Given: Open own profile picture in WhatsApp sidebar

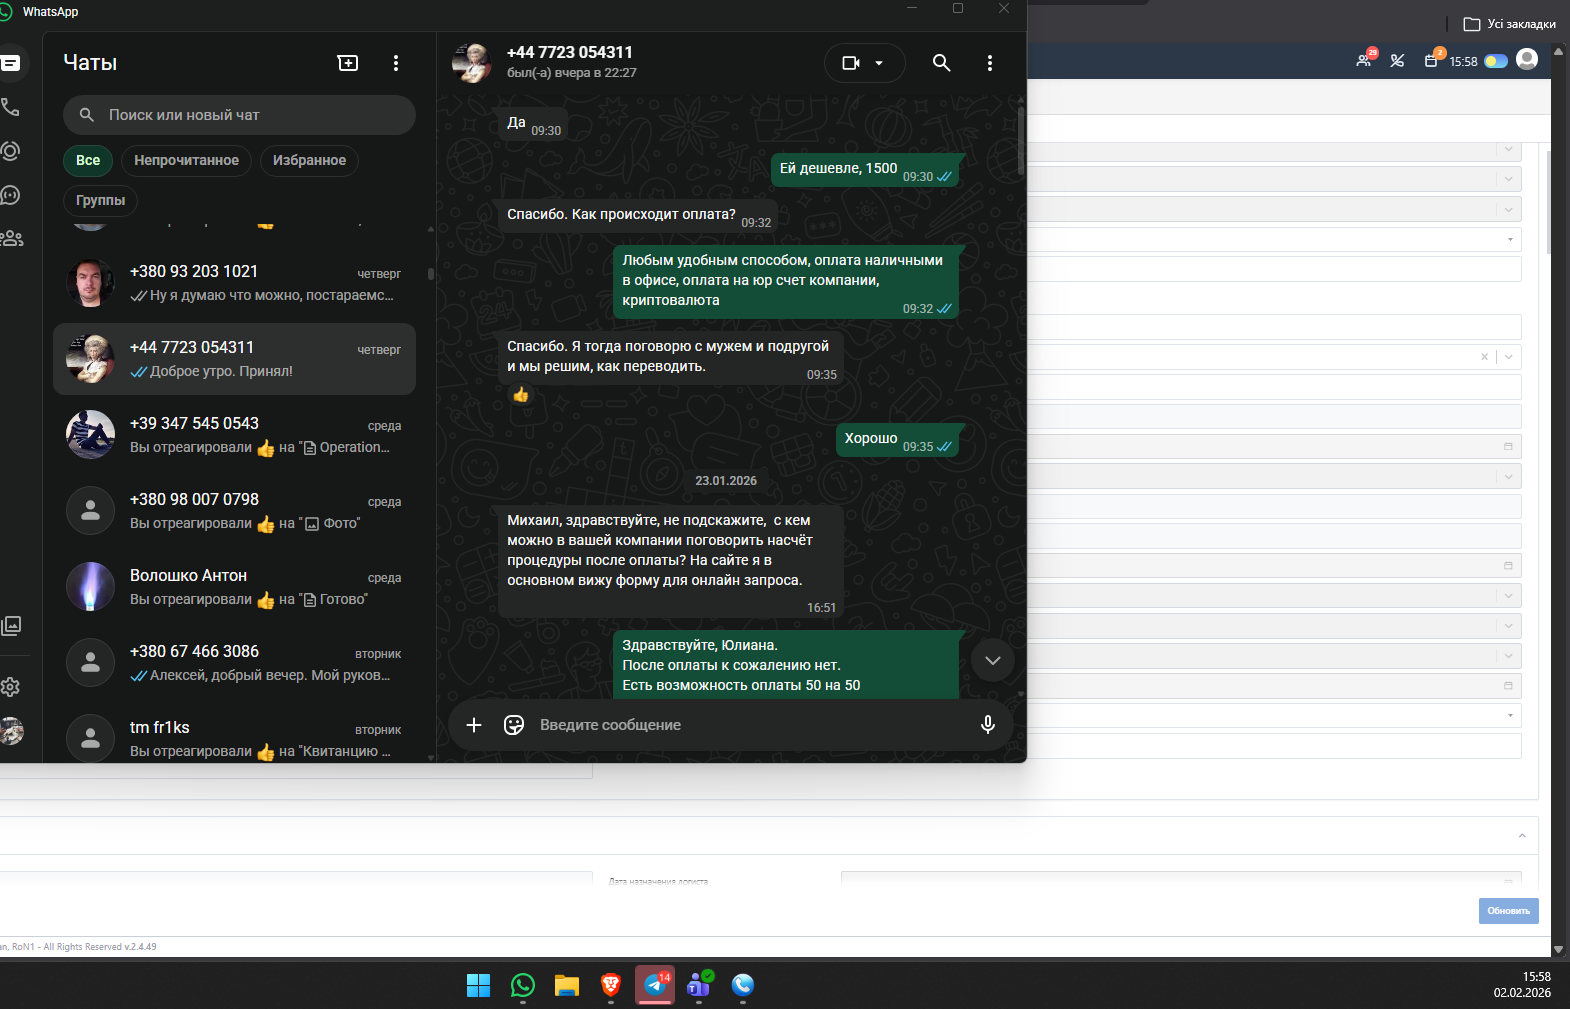Looking at the screenshot, I should (x=11, y=731).
